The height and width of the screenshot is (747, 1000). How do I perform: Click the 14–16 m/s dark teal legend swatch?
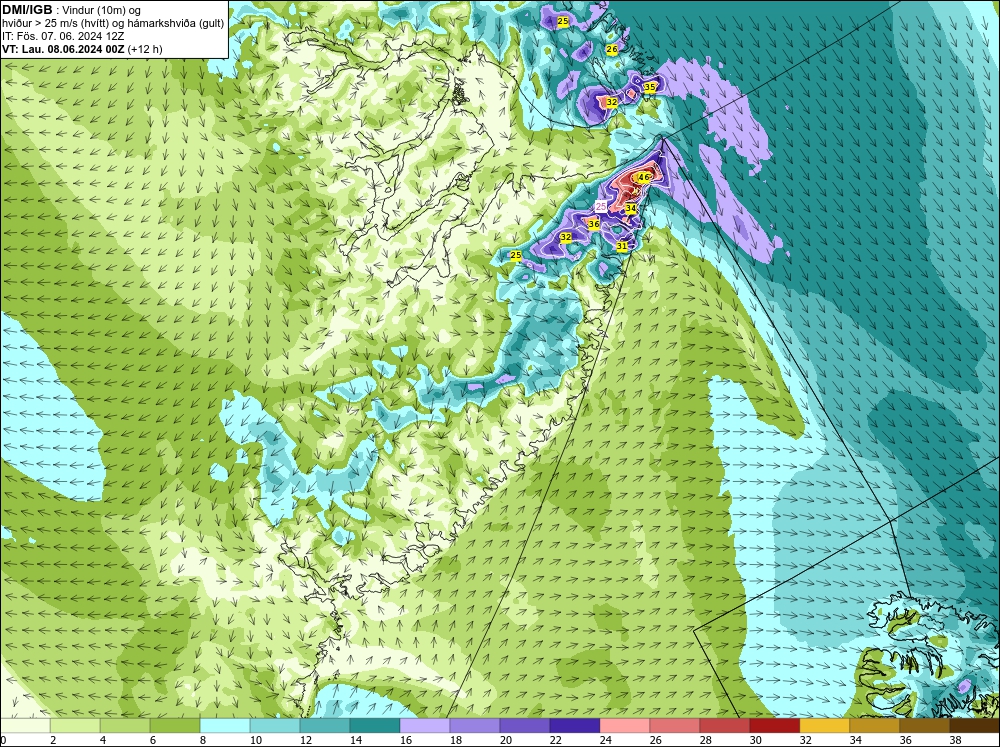(x=375, y=725)
